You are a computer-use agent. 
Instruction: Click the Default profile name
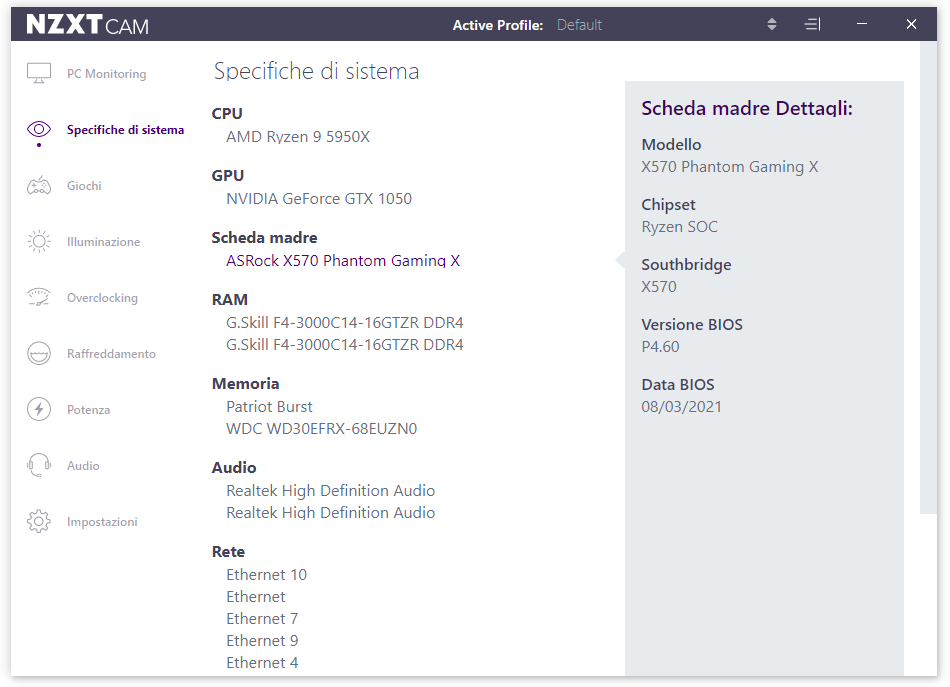579,25
